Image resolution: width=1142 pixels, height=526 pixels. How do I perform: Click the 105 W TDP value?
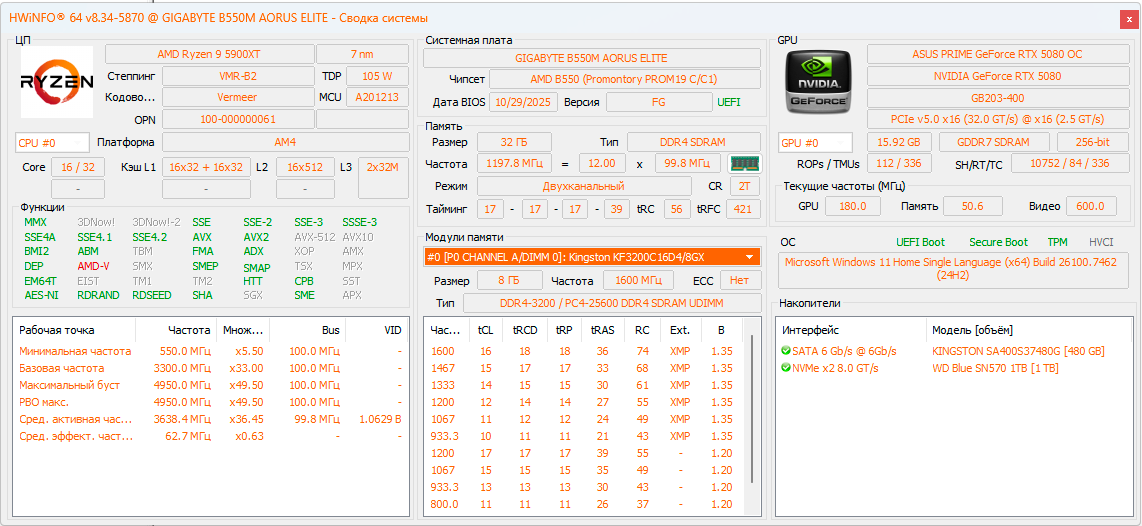pyautogui.click(x=377, y=76)
